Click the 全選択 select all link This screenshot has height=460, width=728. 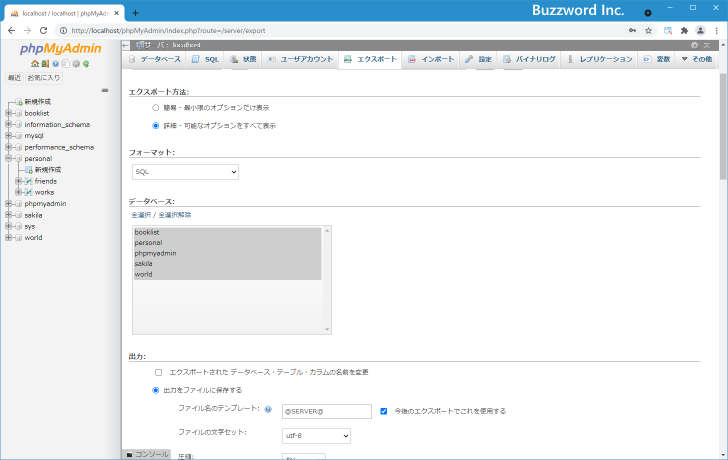pos(141,215)
